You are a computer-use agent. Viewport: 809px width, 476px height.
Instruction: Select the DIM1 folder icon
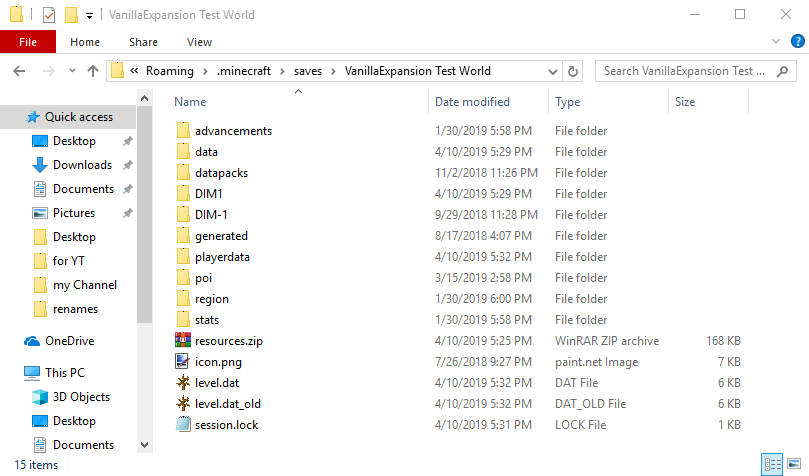pyautogui.click(x=183, y=193)
